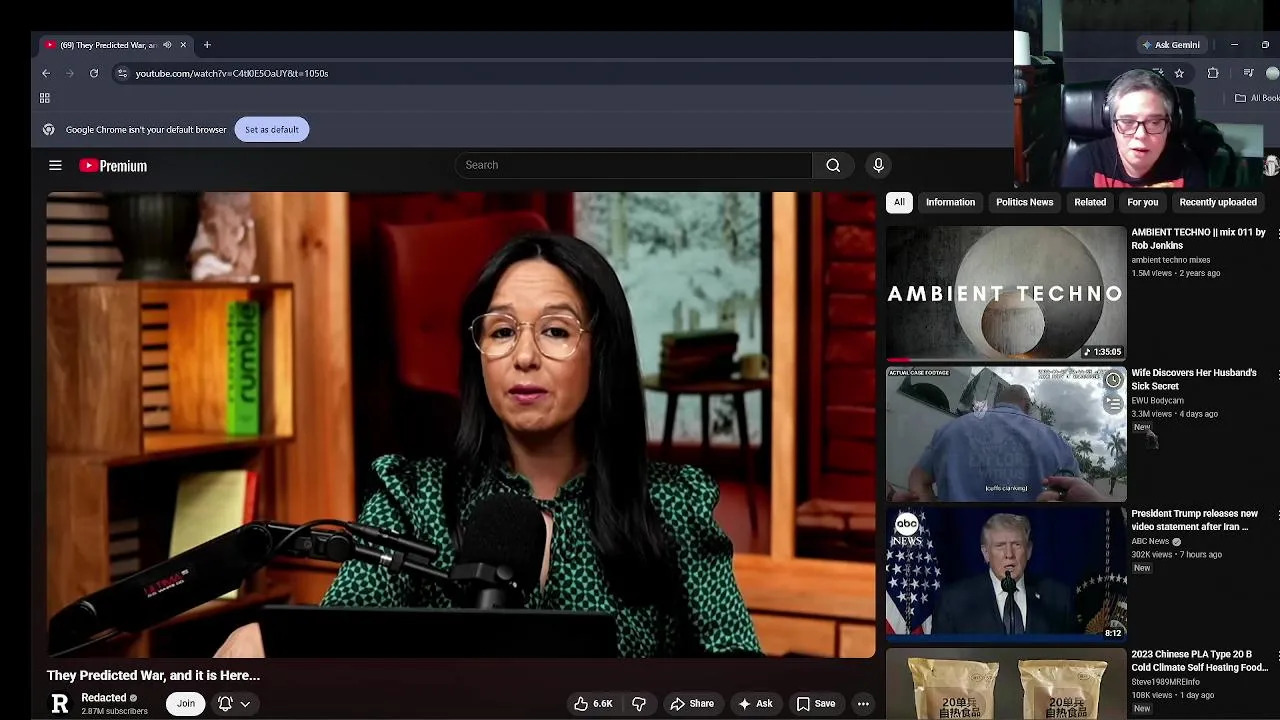Image resolution: width=1280 pixels, height=720 pixels.
Task: Open the ambient techno mixes channel
Action: click(x=1170, y=260)
